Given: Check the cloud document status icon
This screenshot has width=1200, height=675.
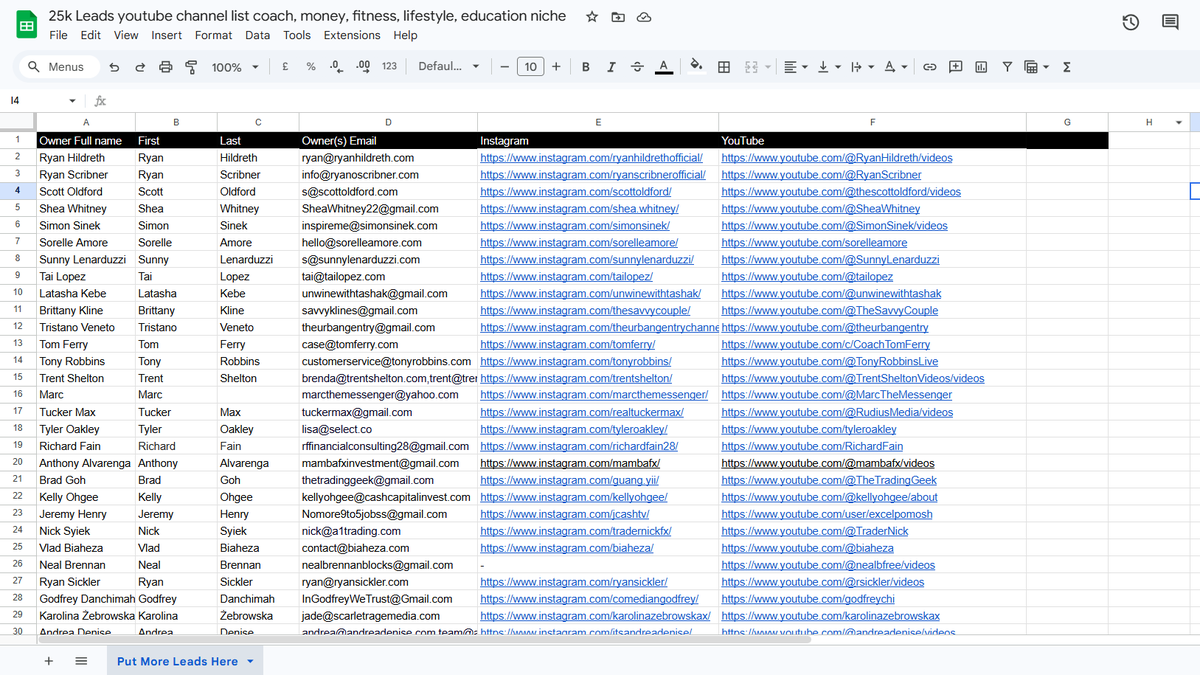Looking at the screenshot, I should click(645, 17).
